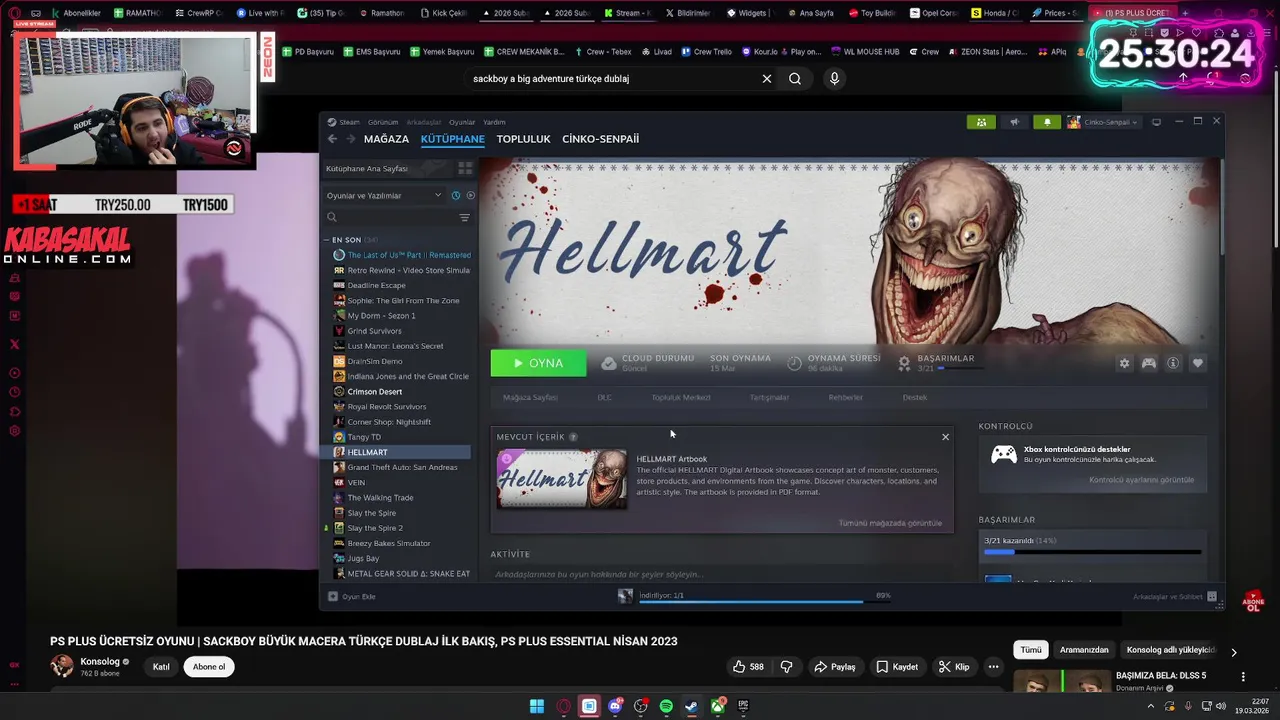Switch library to grid view icon

click(465, 168)
